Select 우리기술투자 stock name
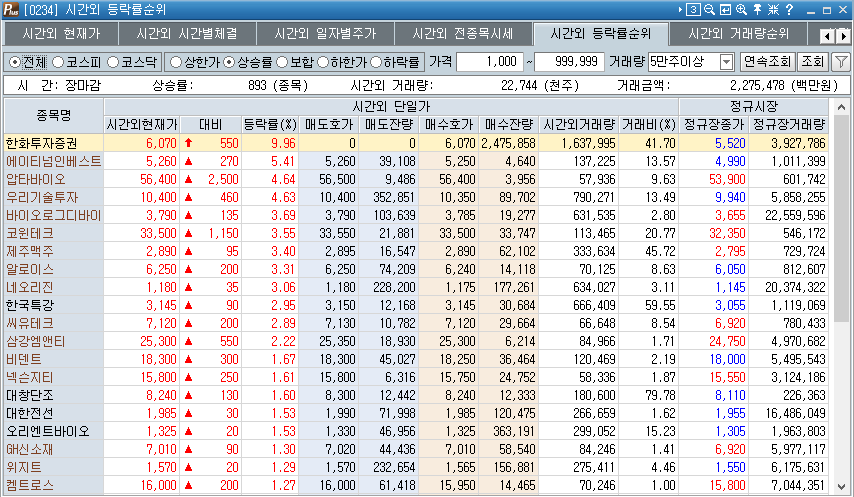This screenshot has height=497, width=854. [x=42, y=197]
